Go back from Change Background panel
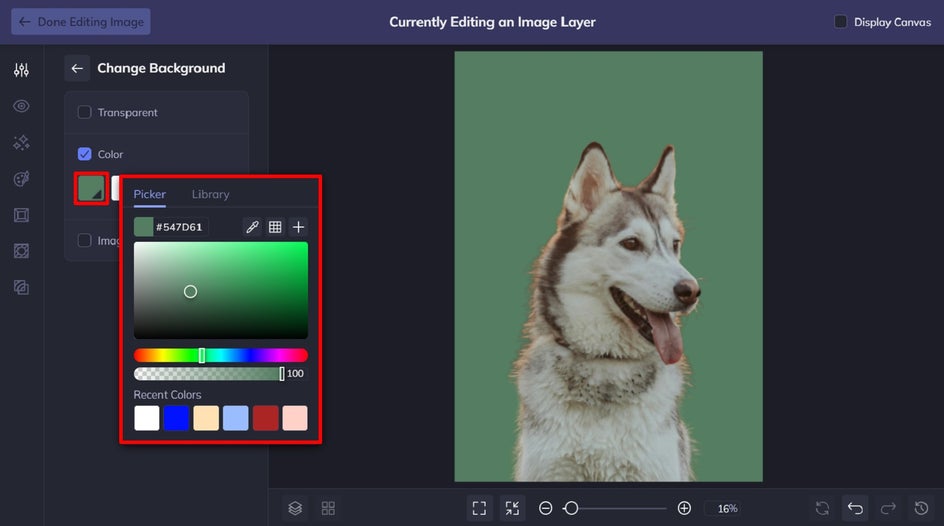The width and height of the screenshot is (944, 526). tap(77, 68)
